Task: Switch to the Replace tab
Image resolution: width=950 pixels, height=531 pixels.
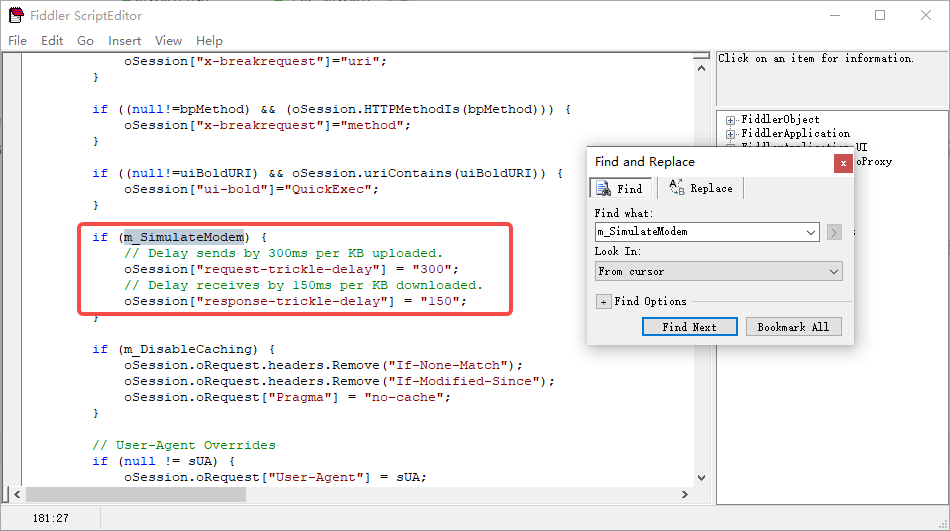Action: pos(700,188)
